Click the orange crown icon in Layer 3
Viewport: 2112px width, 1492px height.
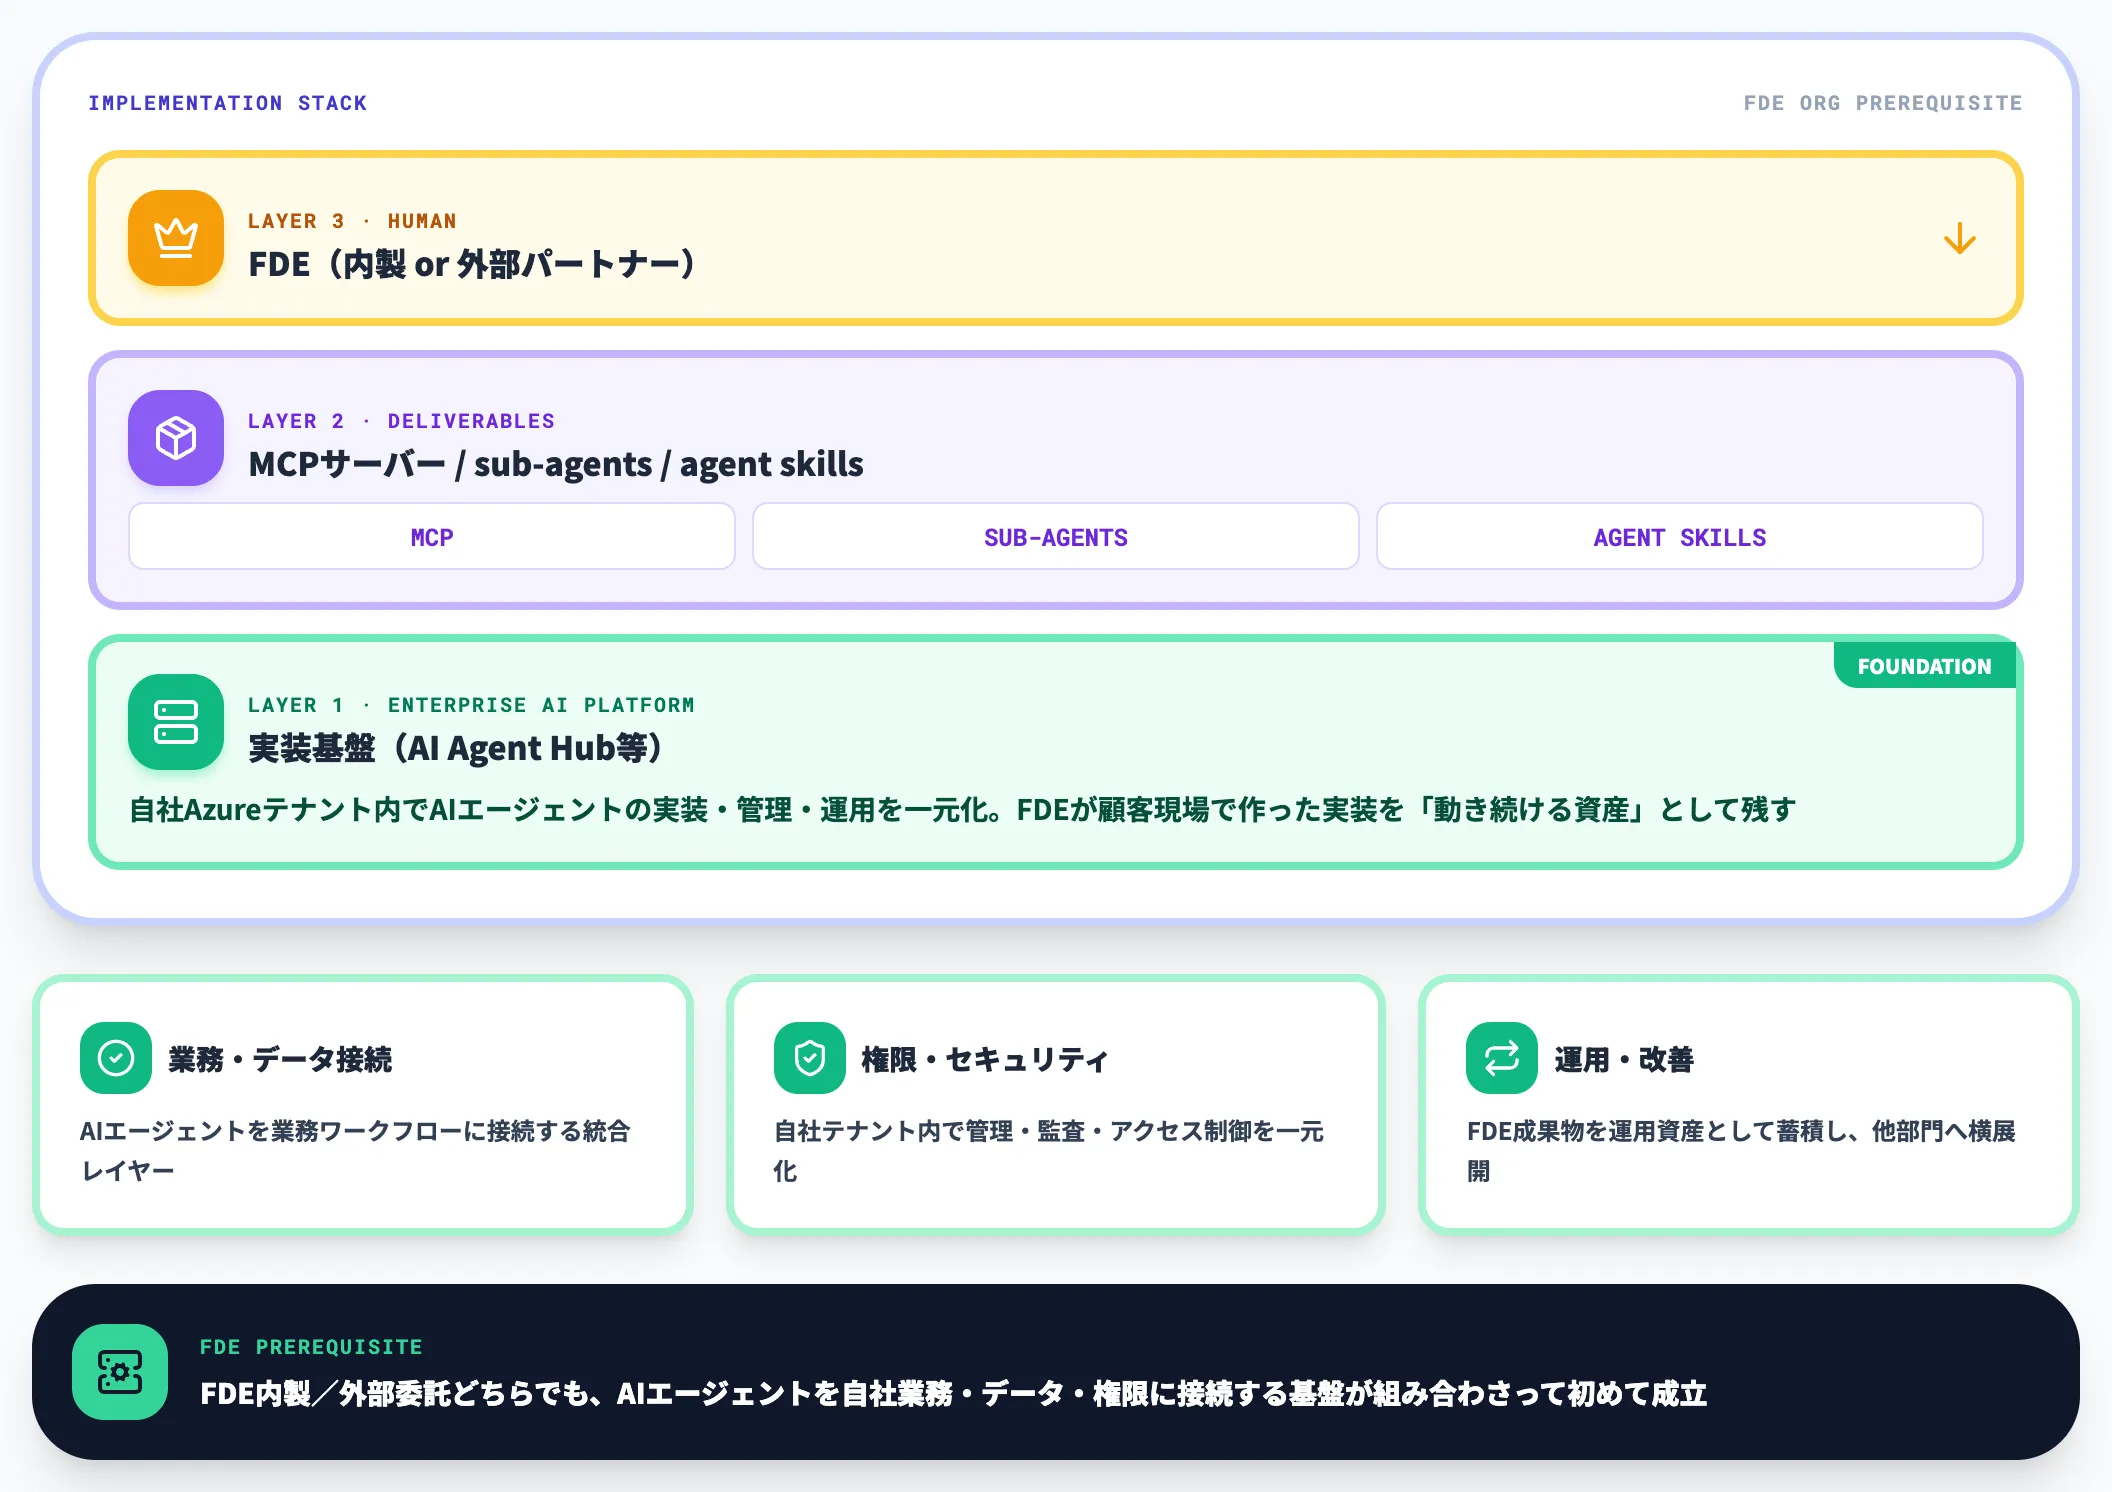tap(176, 238)
